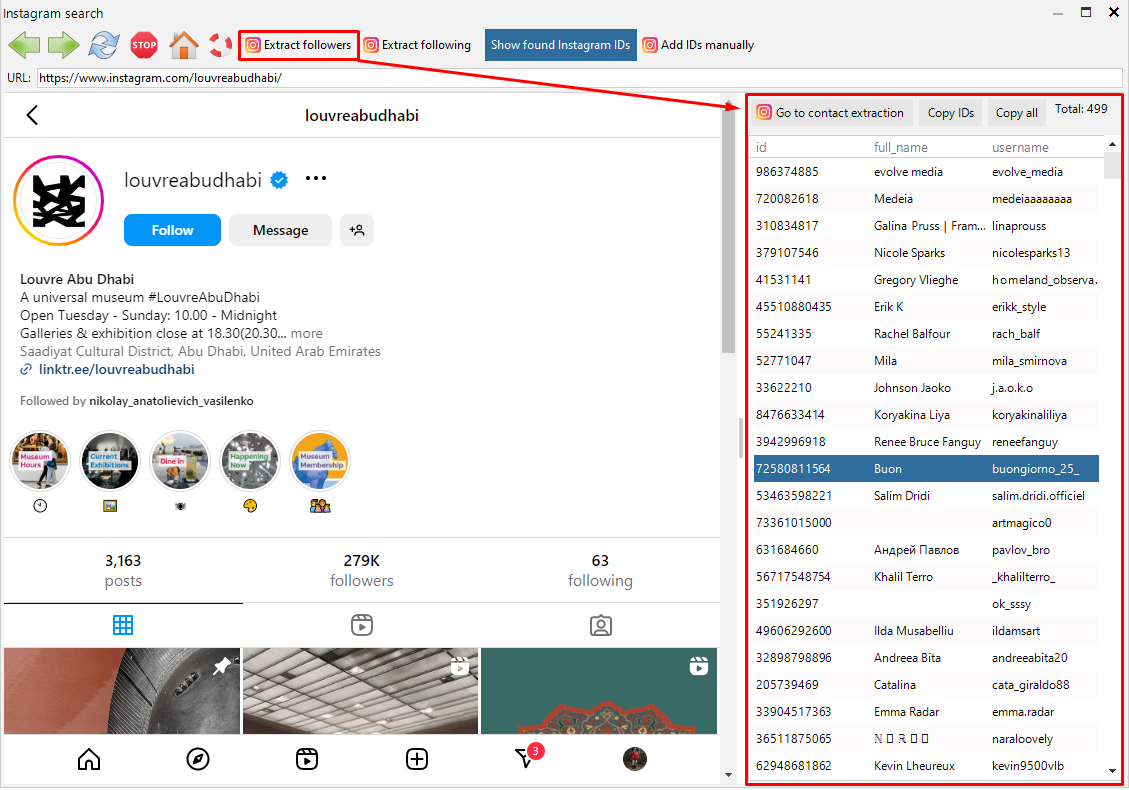The image size is (1129, 790).
Task: Select row with username evolve_media
Action: pyautogui.click(x=926, y=172)
